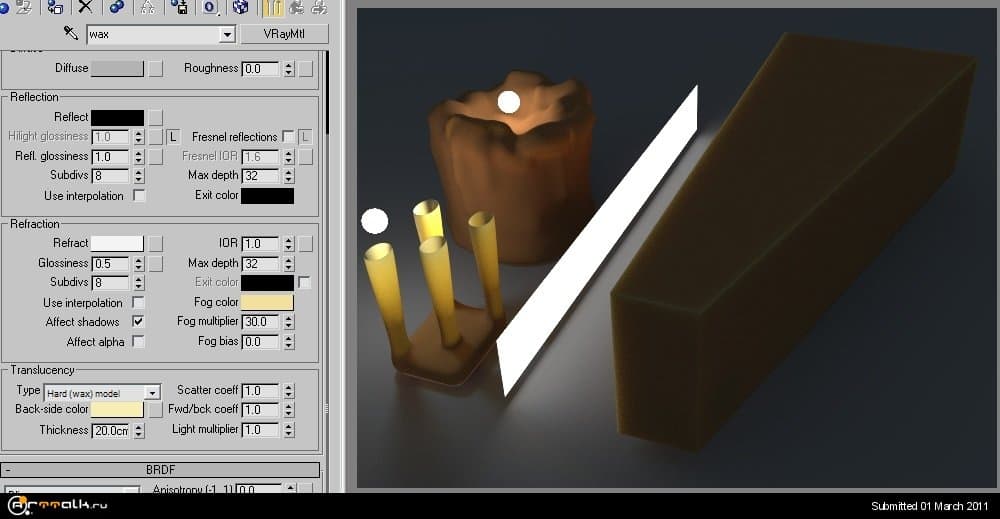
Task: Click refraction Max depth 32 field
Action: tap(261, 263)
